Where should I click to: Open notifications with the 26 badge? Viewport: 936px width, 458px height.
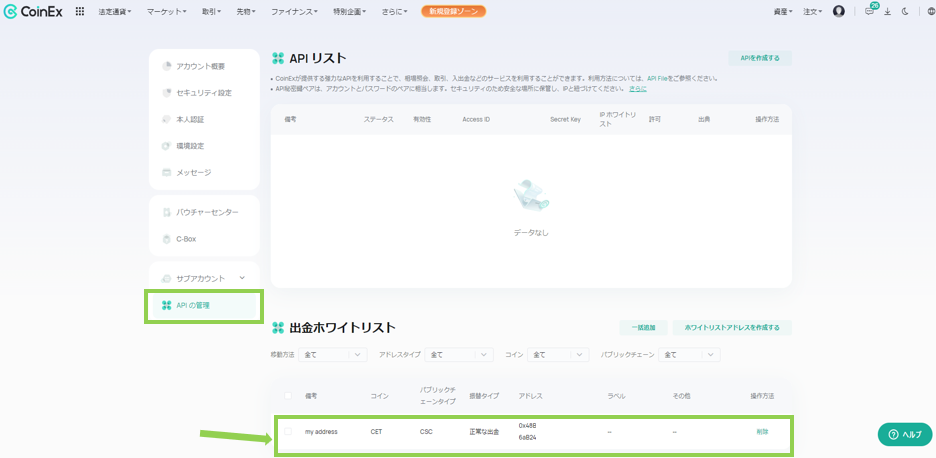pos(870,11)
